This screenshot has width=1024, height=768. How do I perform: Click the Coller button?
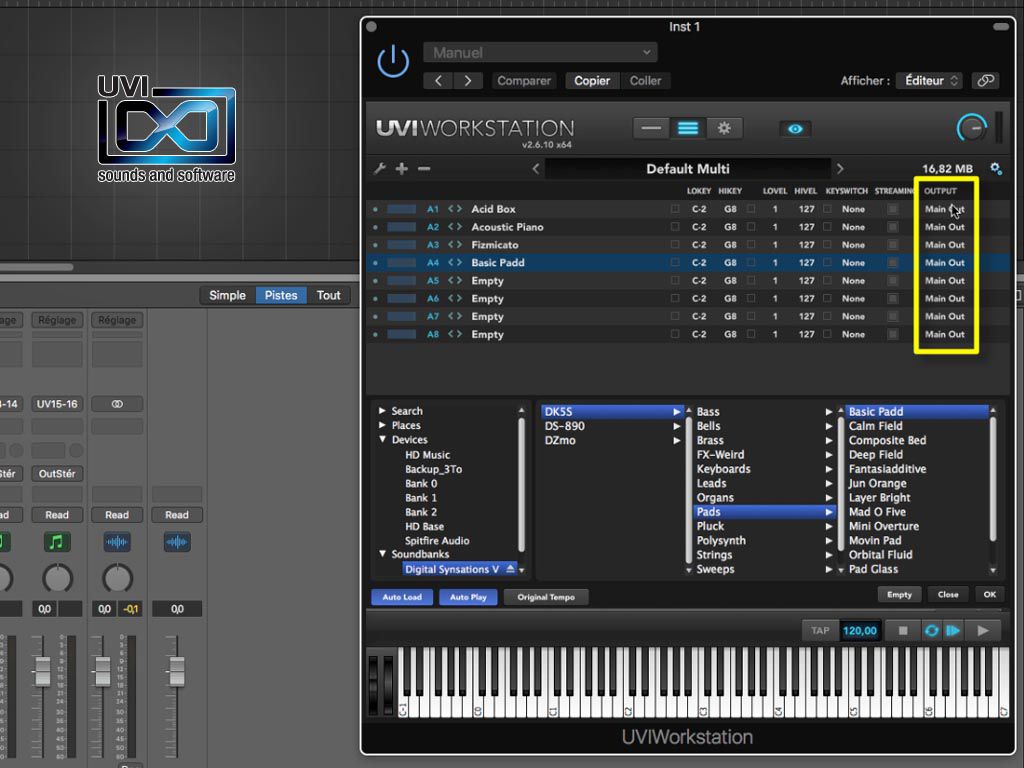(645, 80)
